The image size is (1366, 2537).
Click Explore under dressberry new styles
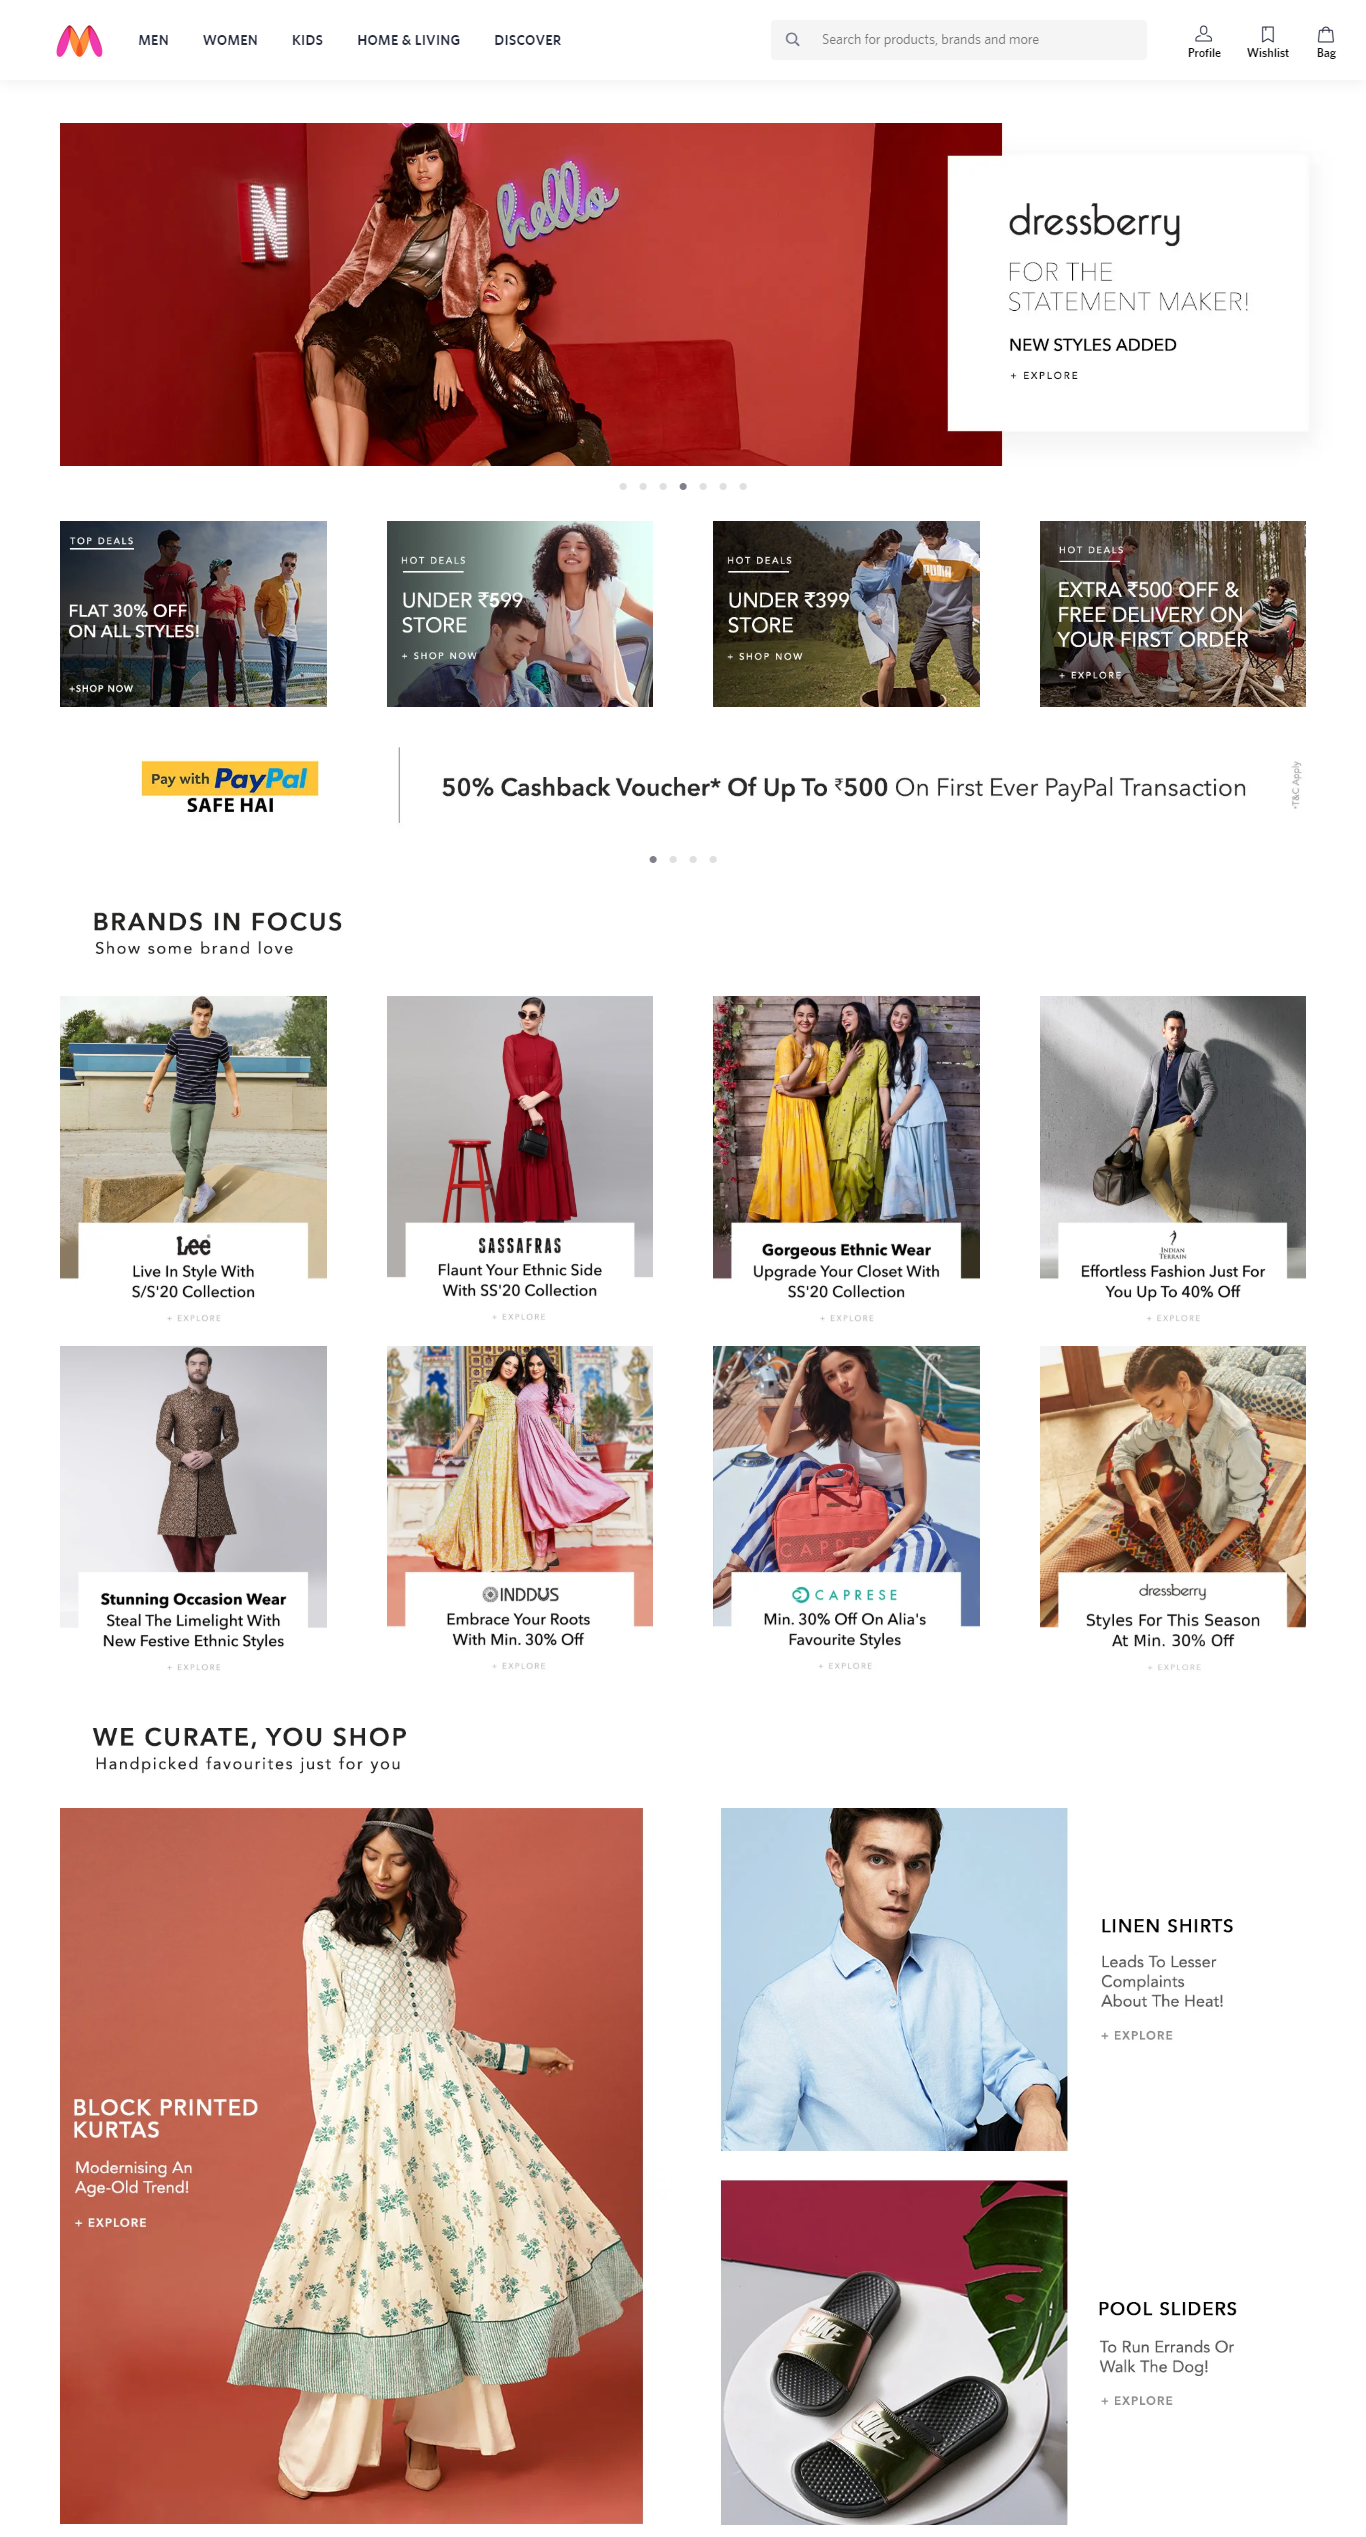pos(1044,376)
